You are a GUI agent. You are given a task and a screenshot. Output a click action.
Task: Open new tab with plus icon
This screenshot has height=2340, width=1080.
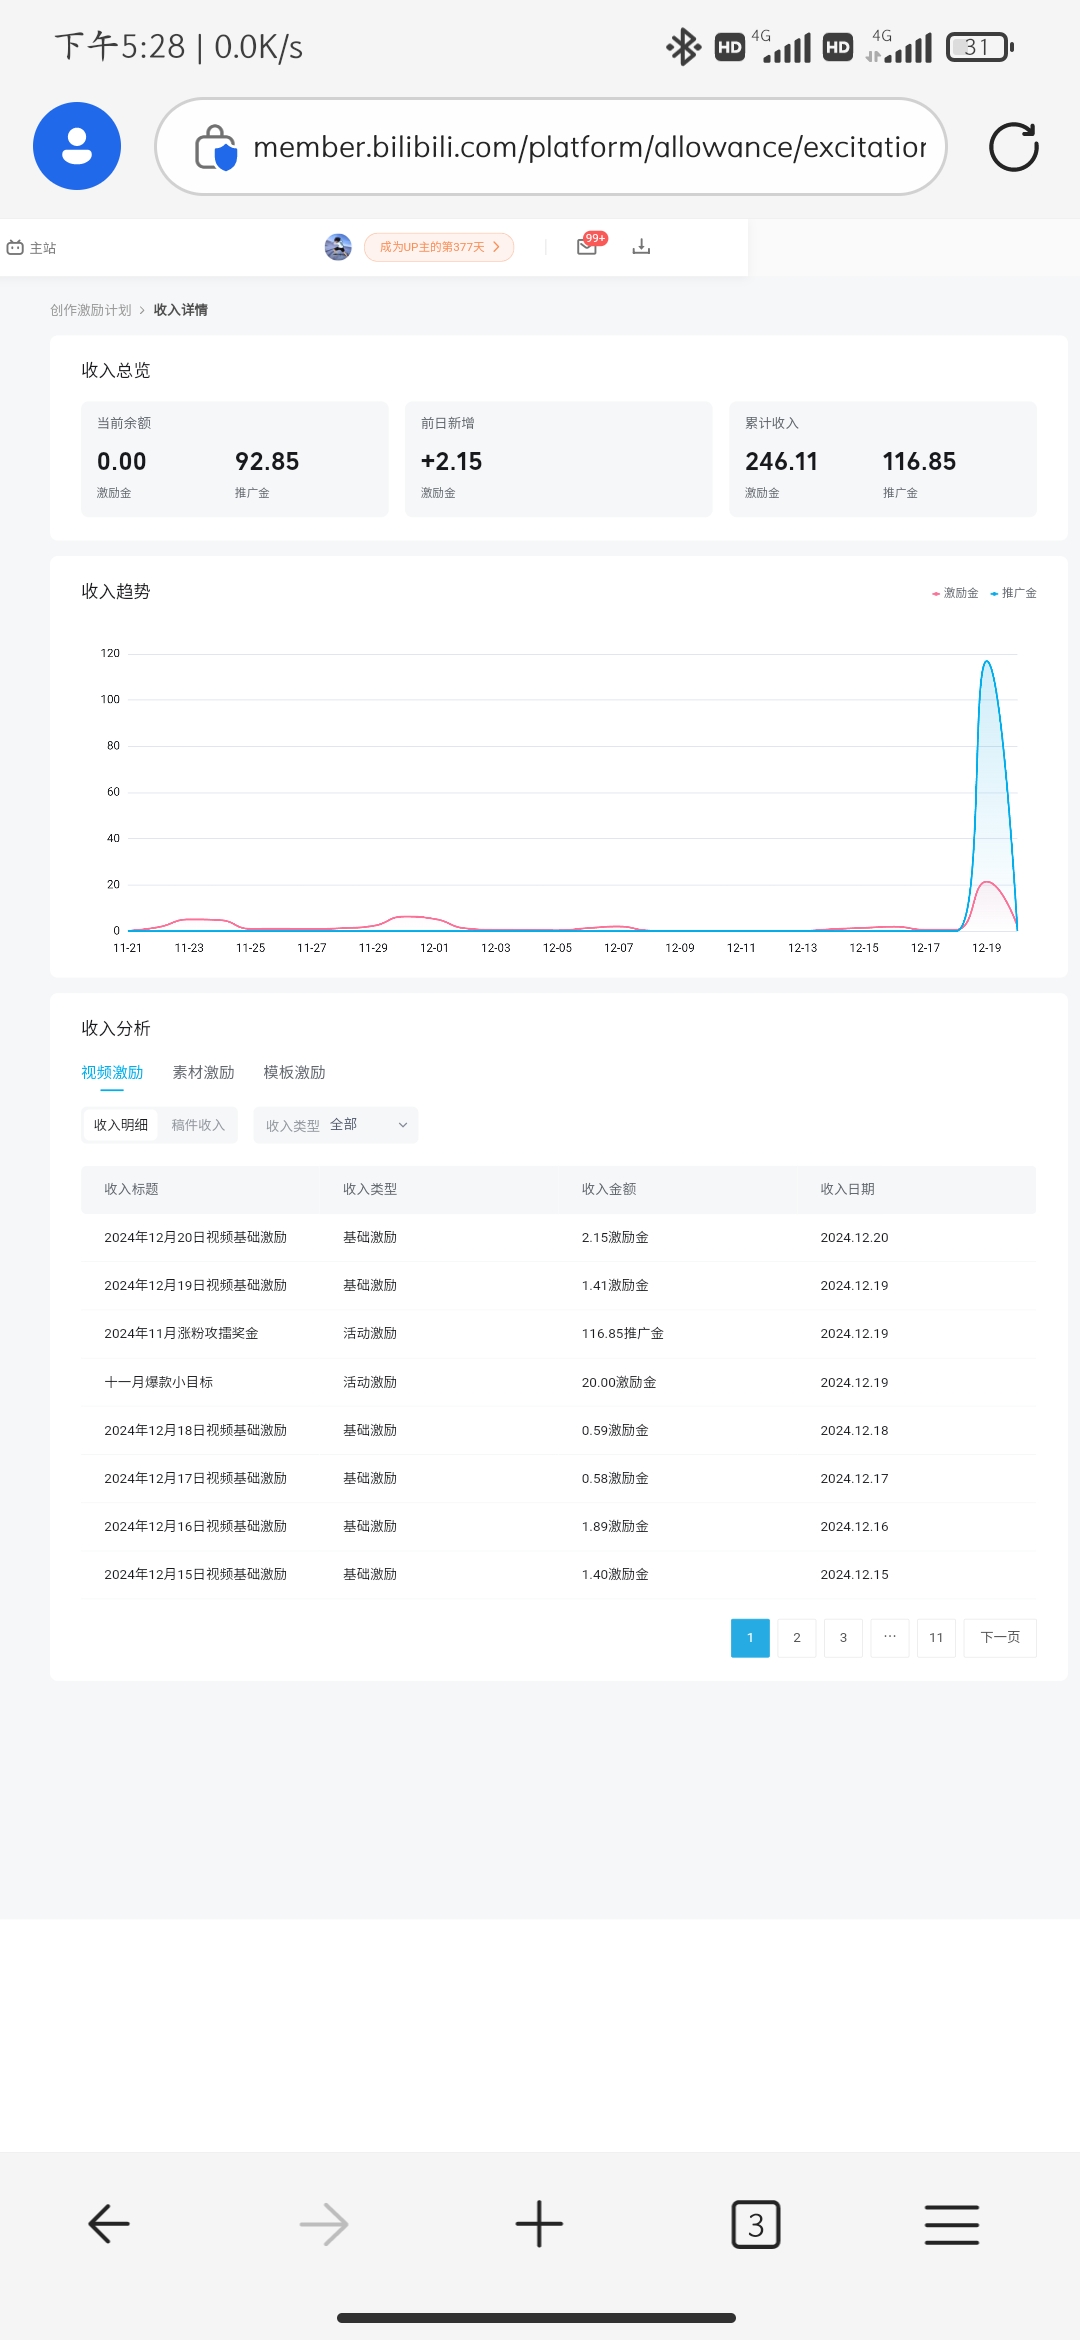click(539, 2224)
